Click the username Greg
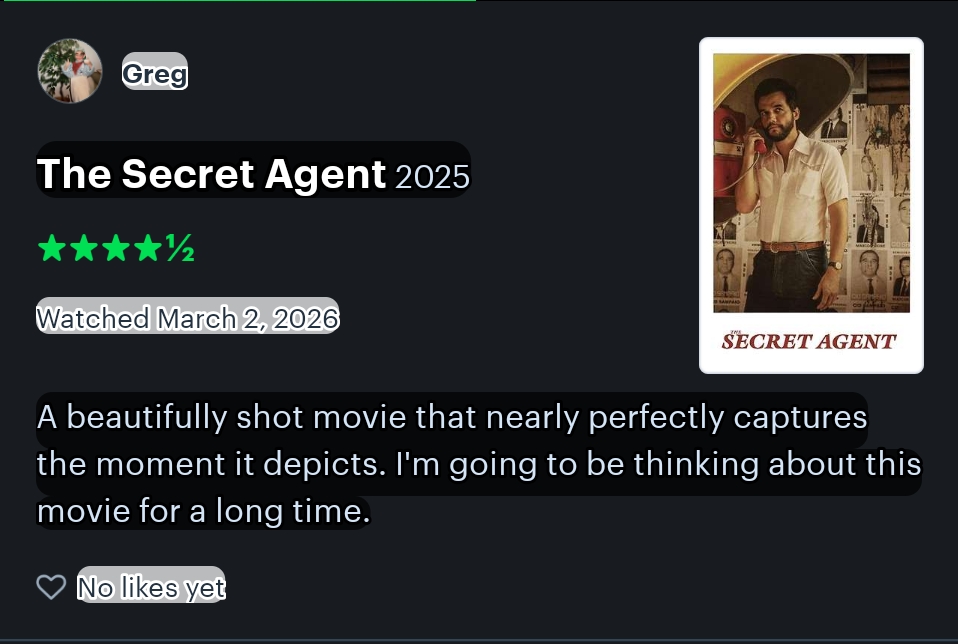This screenshot has width=958, height=644. pyautogui.click(x=155, y=74)
